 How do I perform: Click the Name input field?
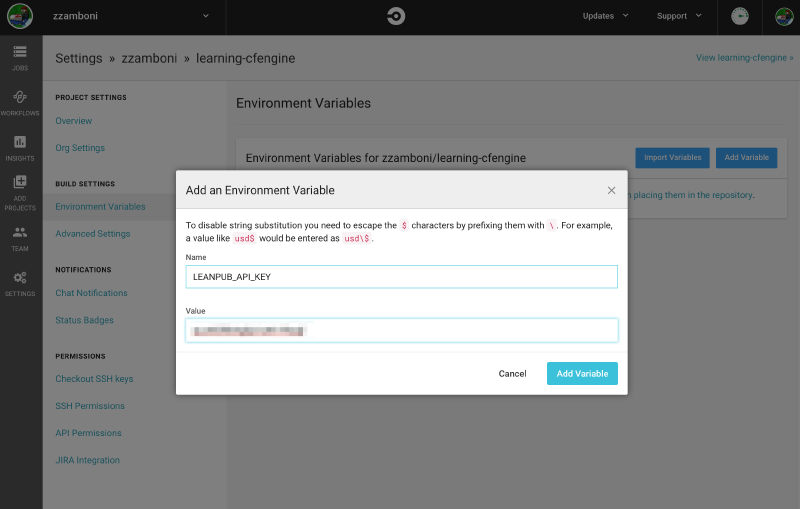click(401, 277)
